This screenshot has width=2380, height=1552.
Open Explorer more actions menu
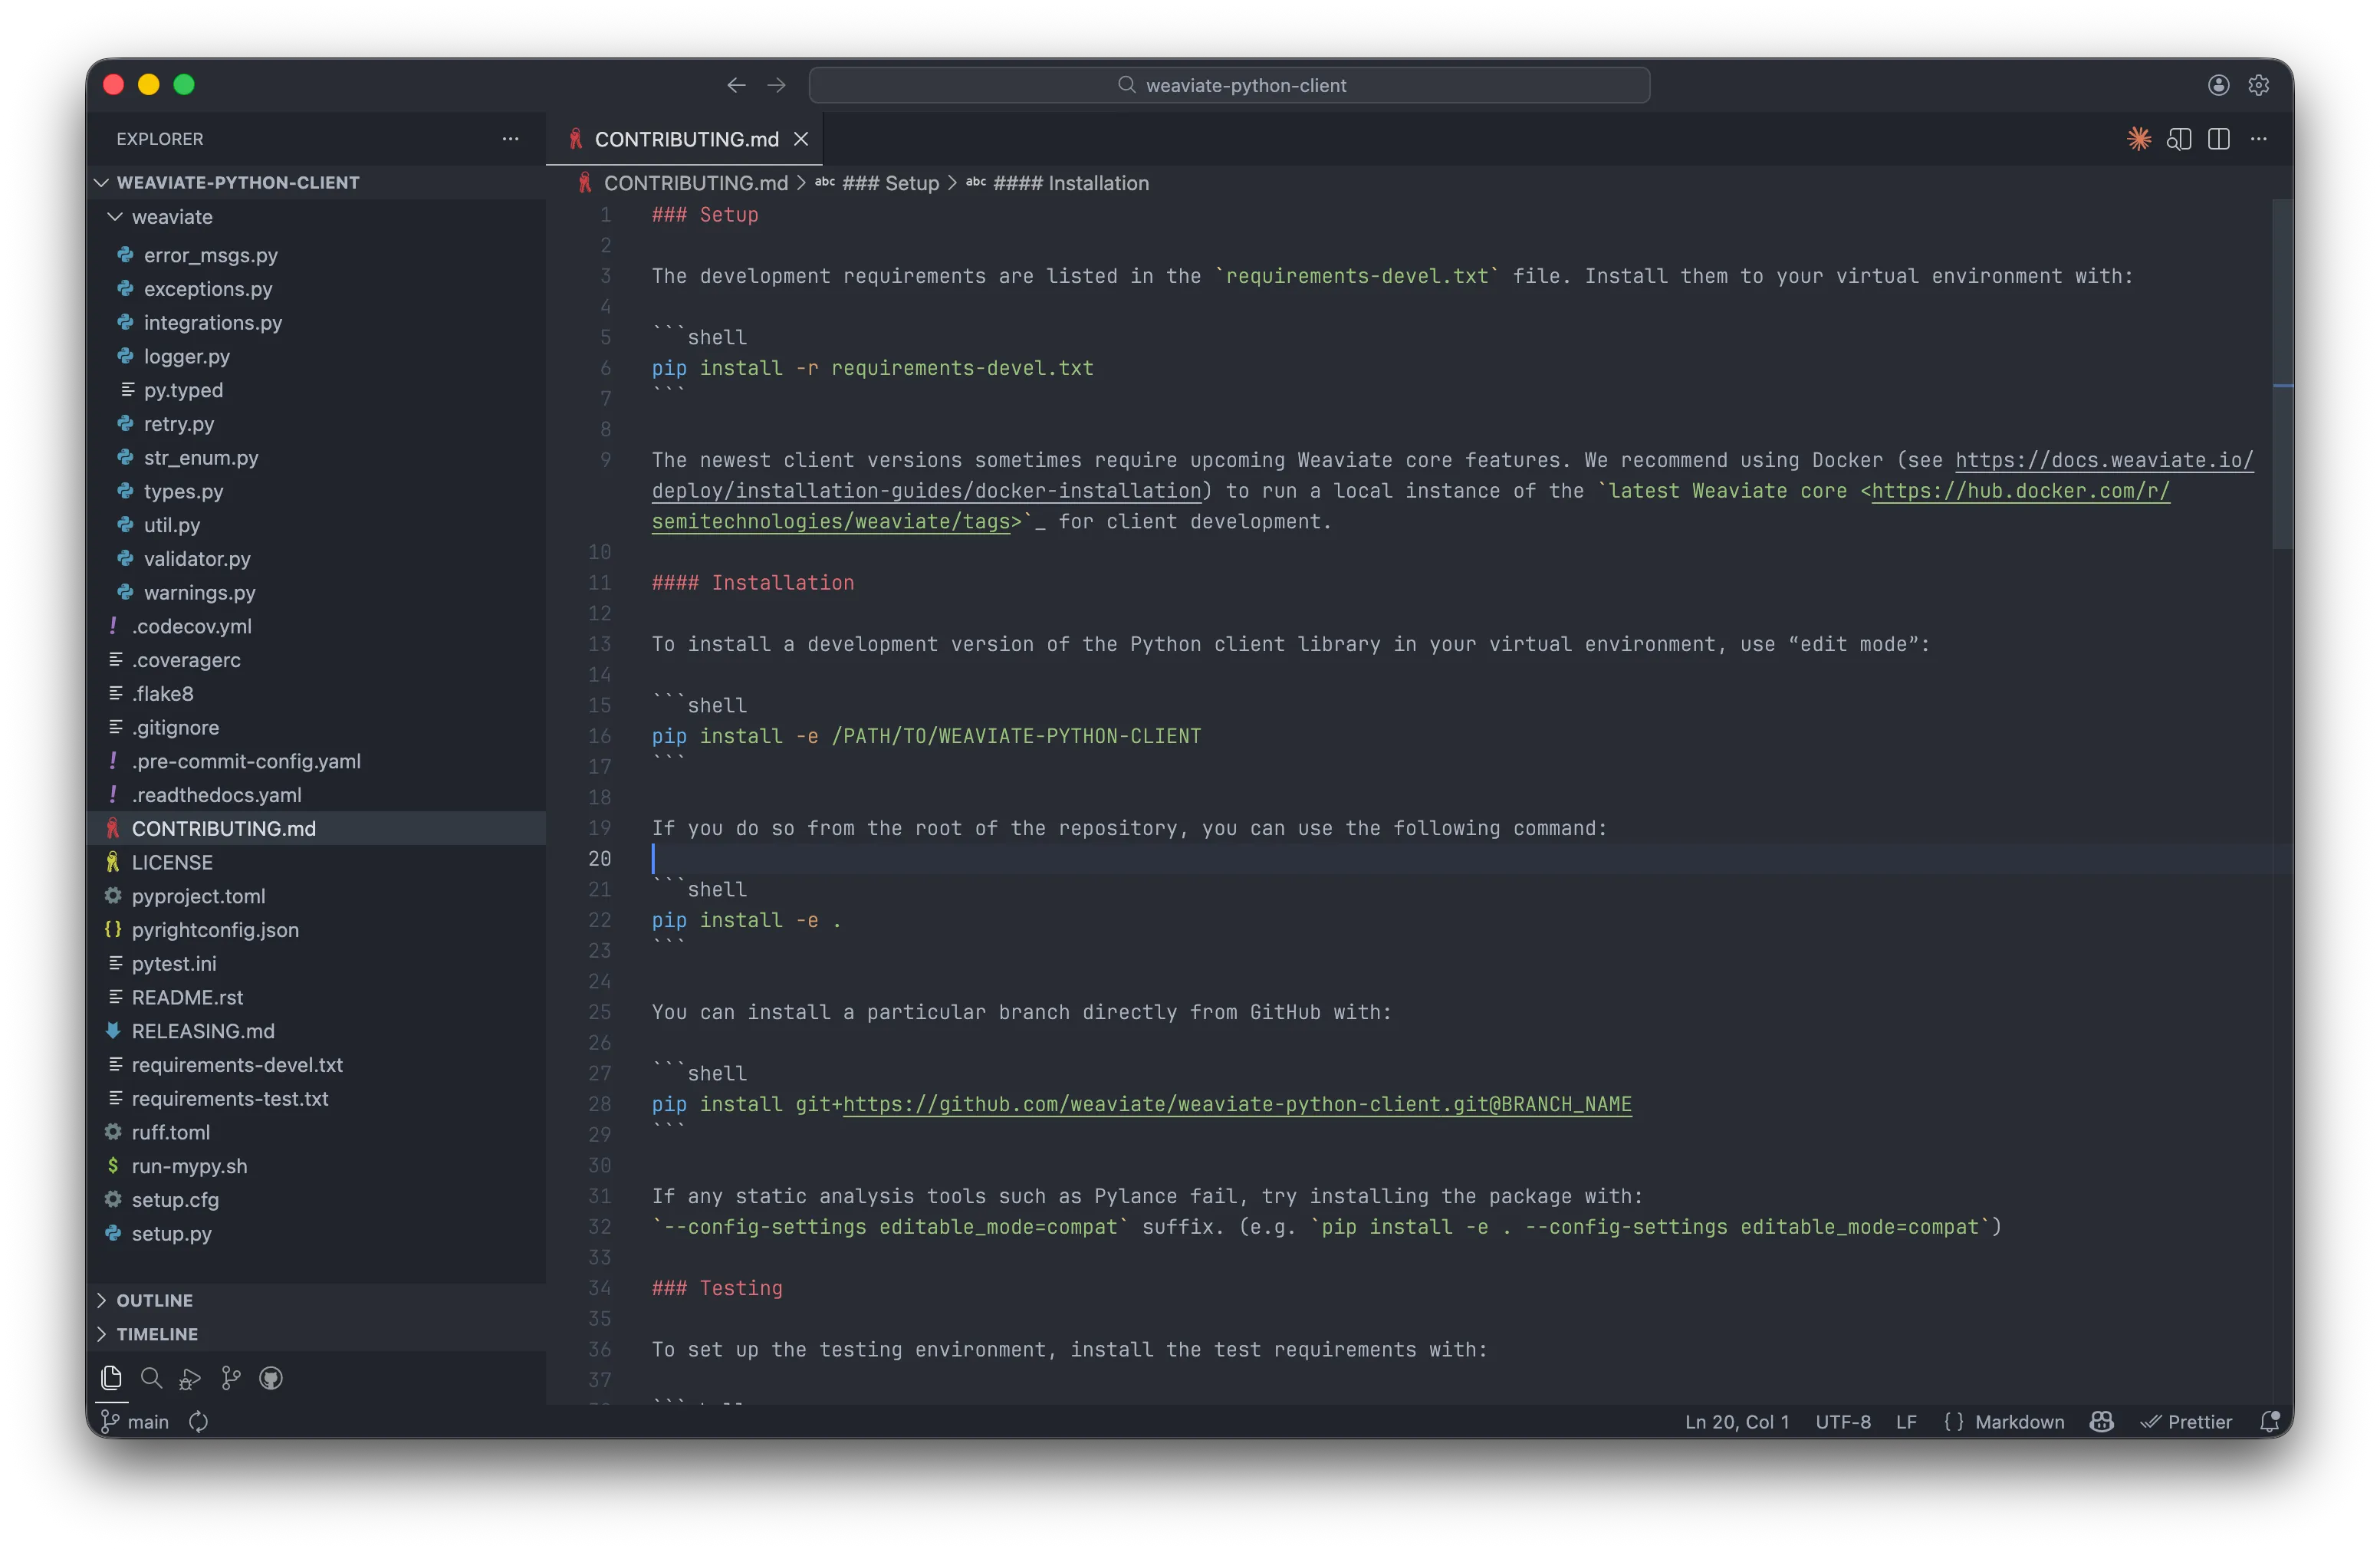click(511, 139)
